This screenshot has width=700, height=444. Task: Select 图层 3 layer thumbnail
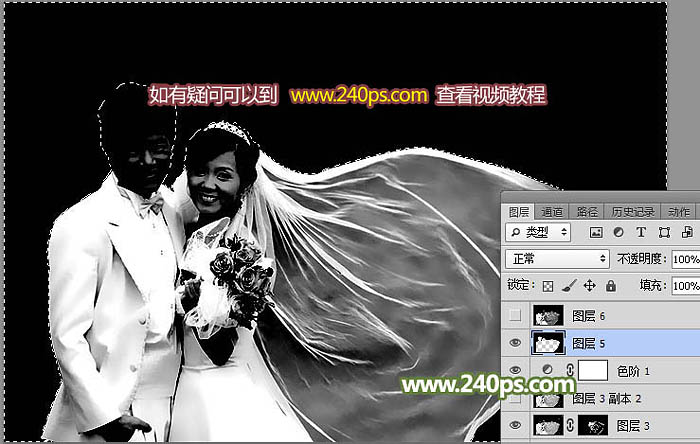pos(548,425)
